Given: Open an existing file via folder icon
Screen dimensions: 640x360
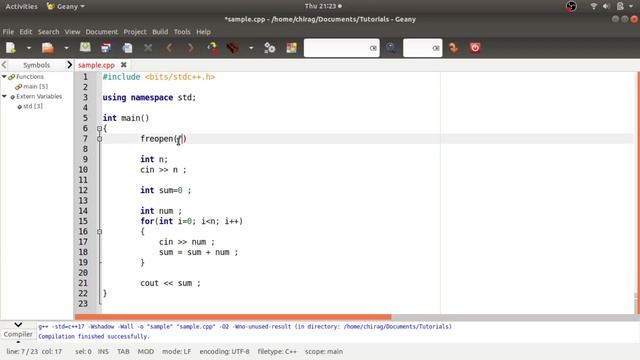Looking at the screenshot, I should pyautogui.click(x=48, y=48).
